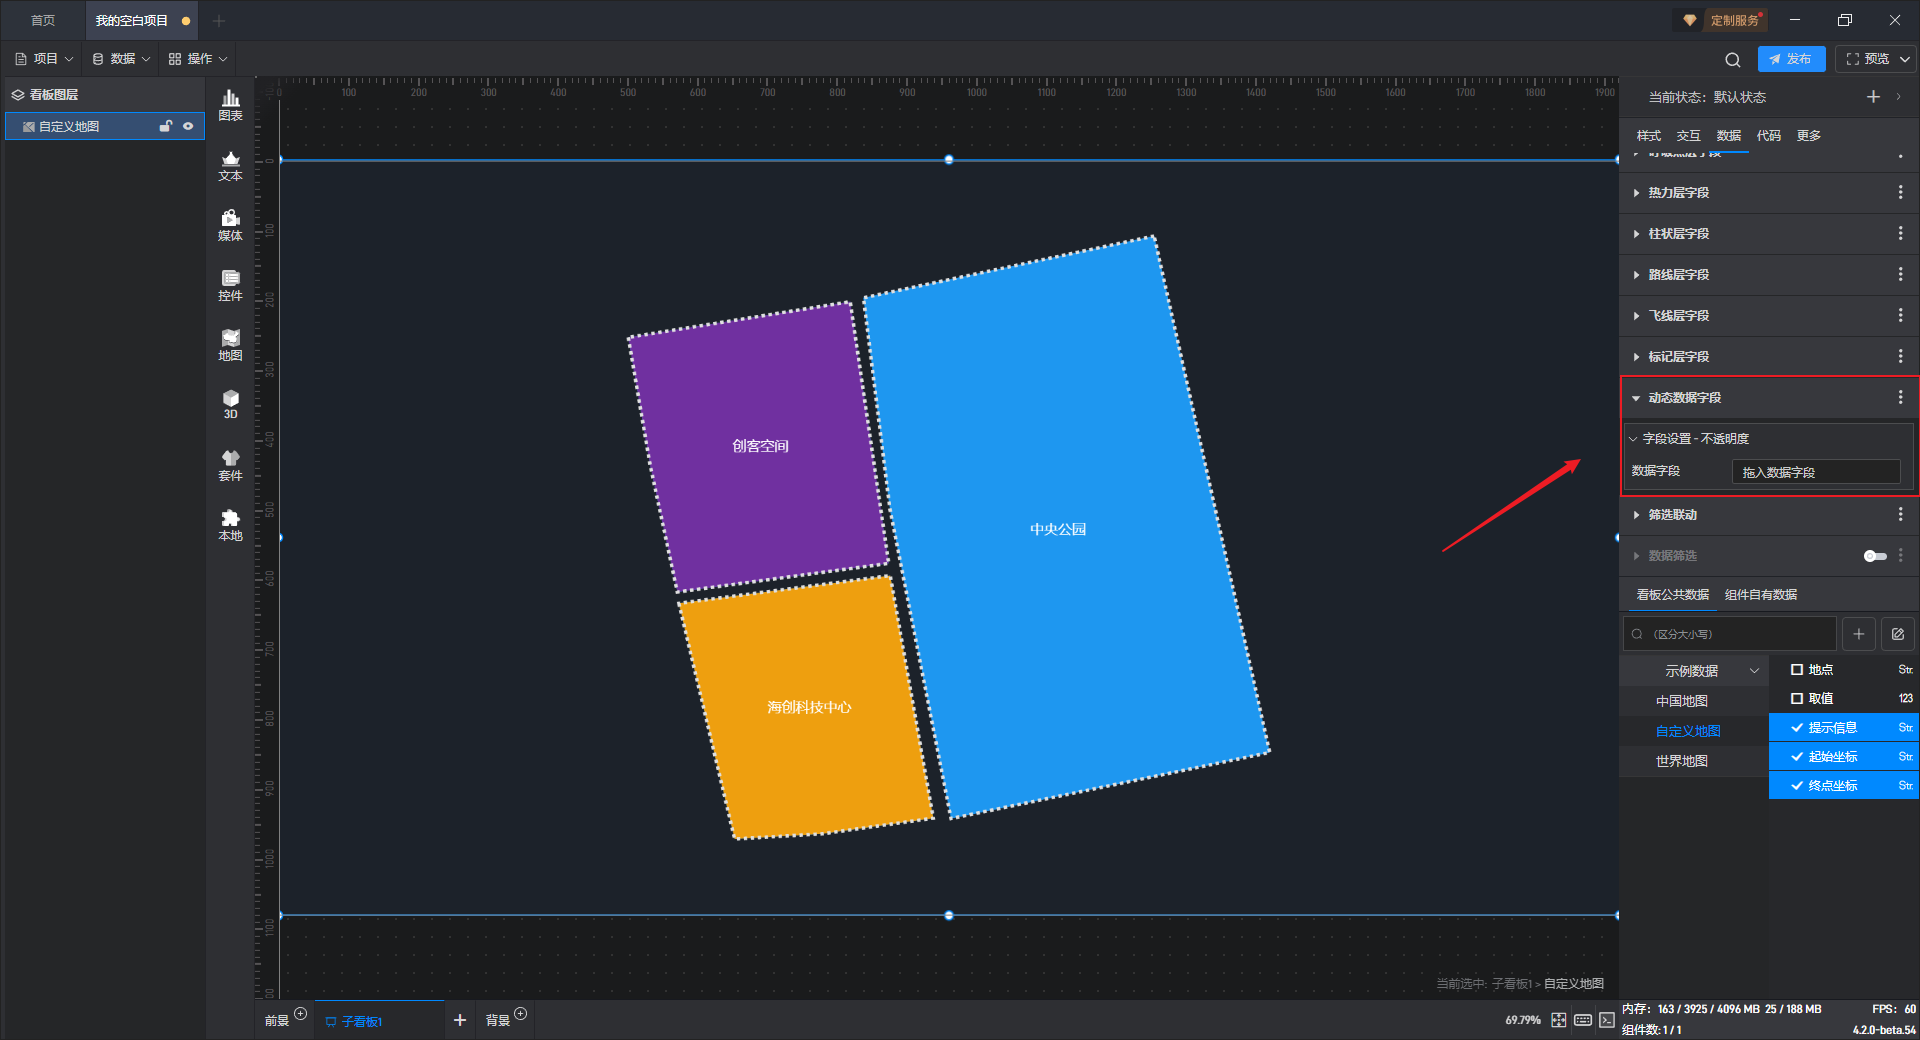Viewport: 1920px width, 1040px height.
Task: Select 中国地图 dataset
Action: pyautogui.click(x=1682, y=701)
